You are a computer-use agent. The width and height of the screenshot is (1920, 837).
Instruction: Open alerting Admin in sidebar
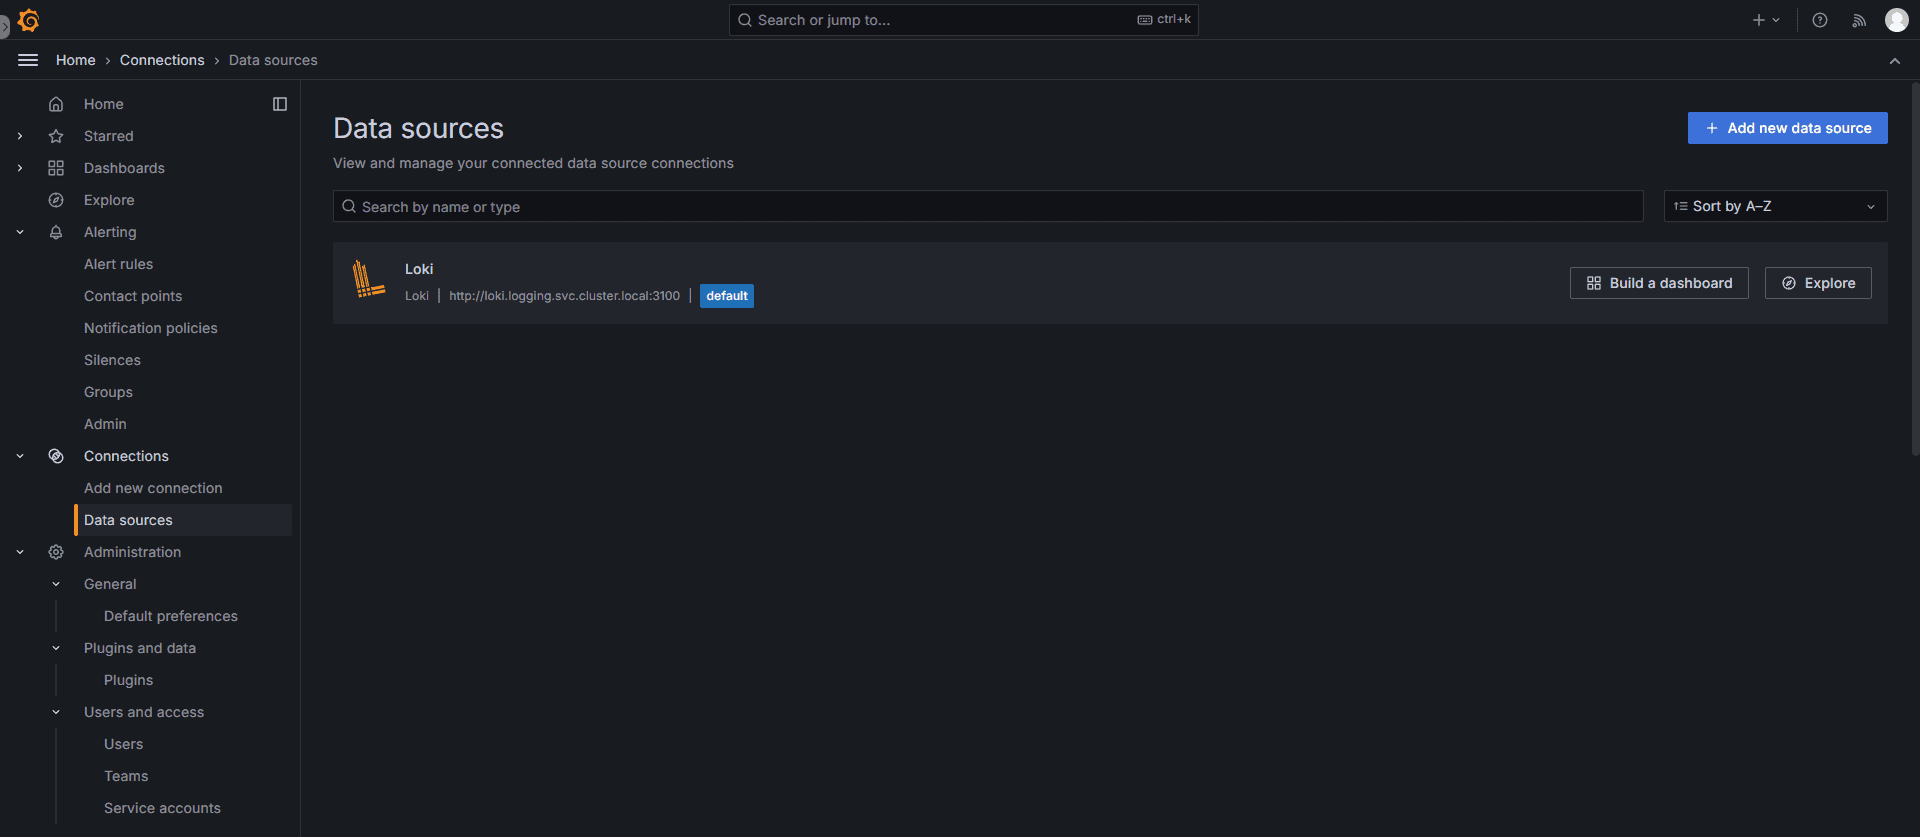click(x=105, y=424)
